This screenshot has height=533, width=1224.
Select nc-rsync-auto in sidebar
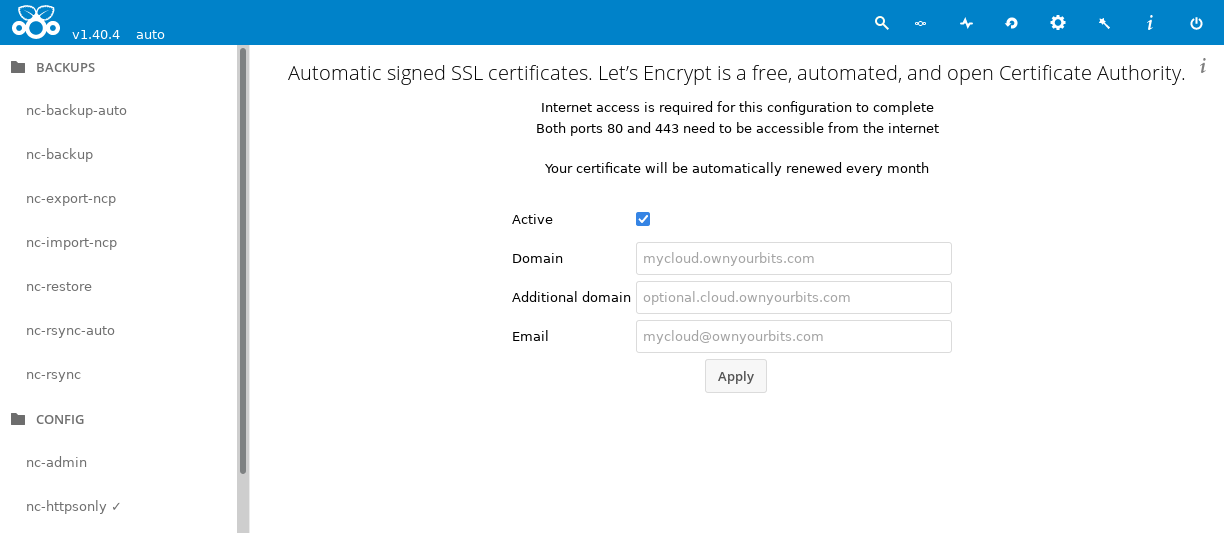tap(71, 330)
